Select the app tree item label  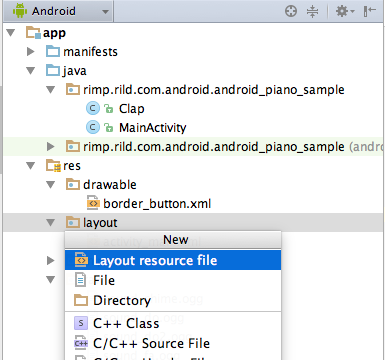coord(54,33)
